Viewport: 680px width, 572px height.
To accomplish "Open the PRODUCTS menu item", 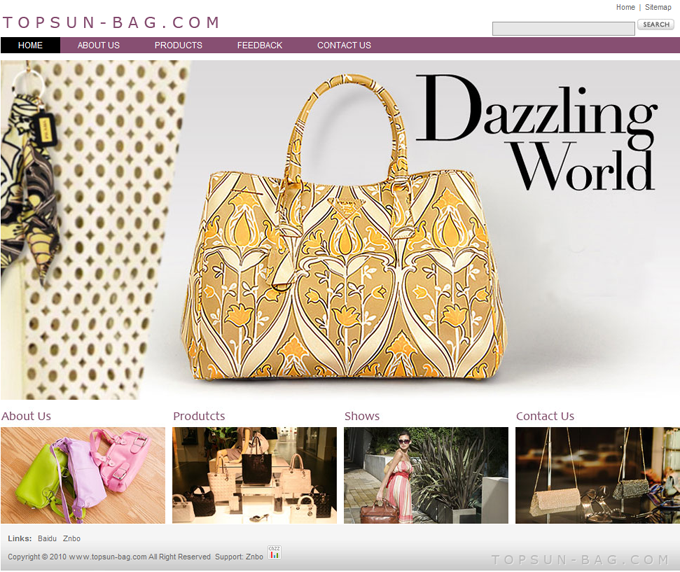I will click(x=178, y=45).
